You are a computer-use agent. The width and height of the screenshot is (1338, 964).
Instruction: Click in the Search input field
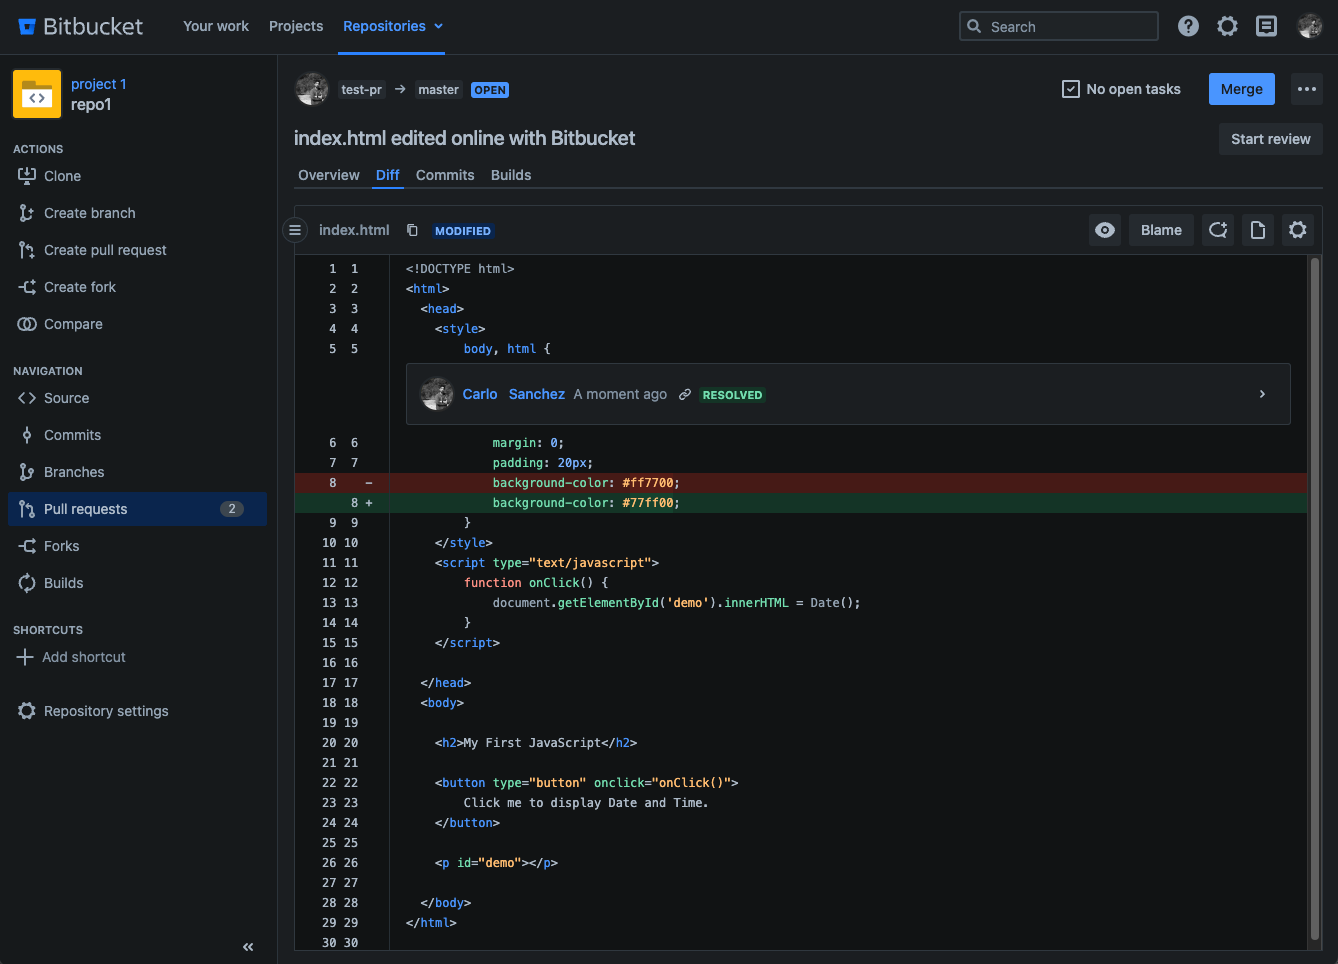pos(1059,27)
